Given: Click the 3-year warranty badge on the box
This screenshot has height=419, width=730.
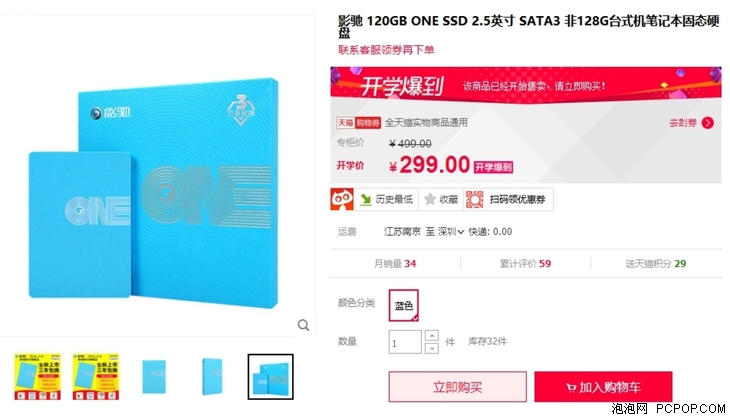Looking at the screenshot, I should (241, 110).
